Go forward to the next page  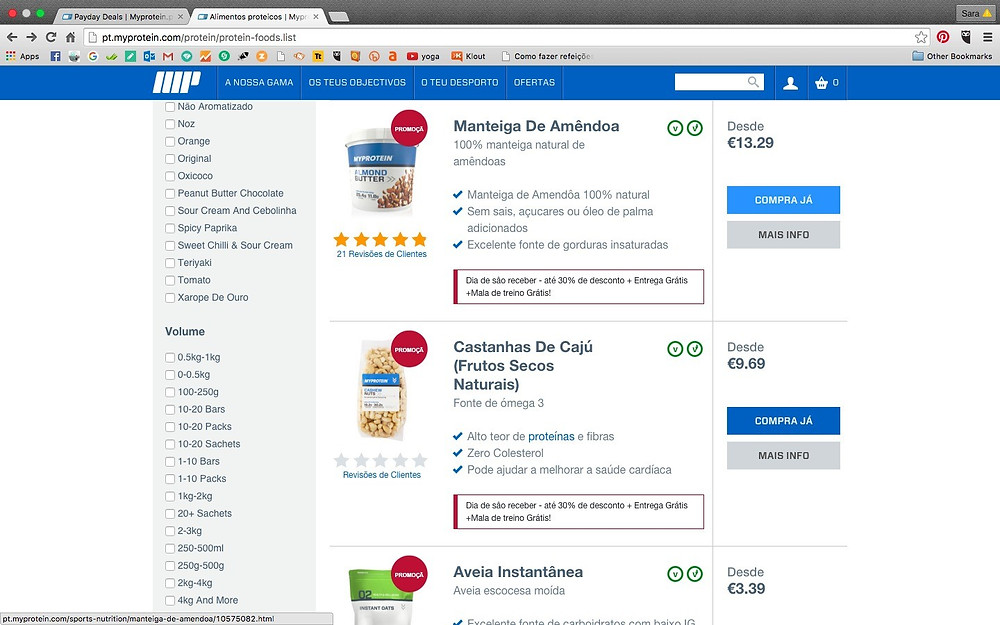[x=31, y=37]
